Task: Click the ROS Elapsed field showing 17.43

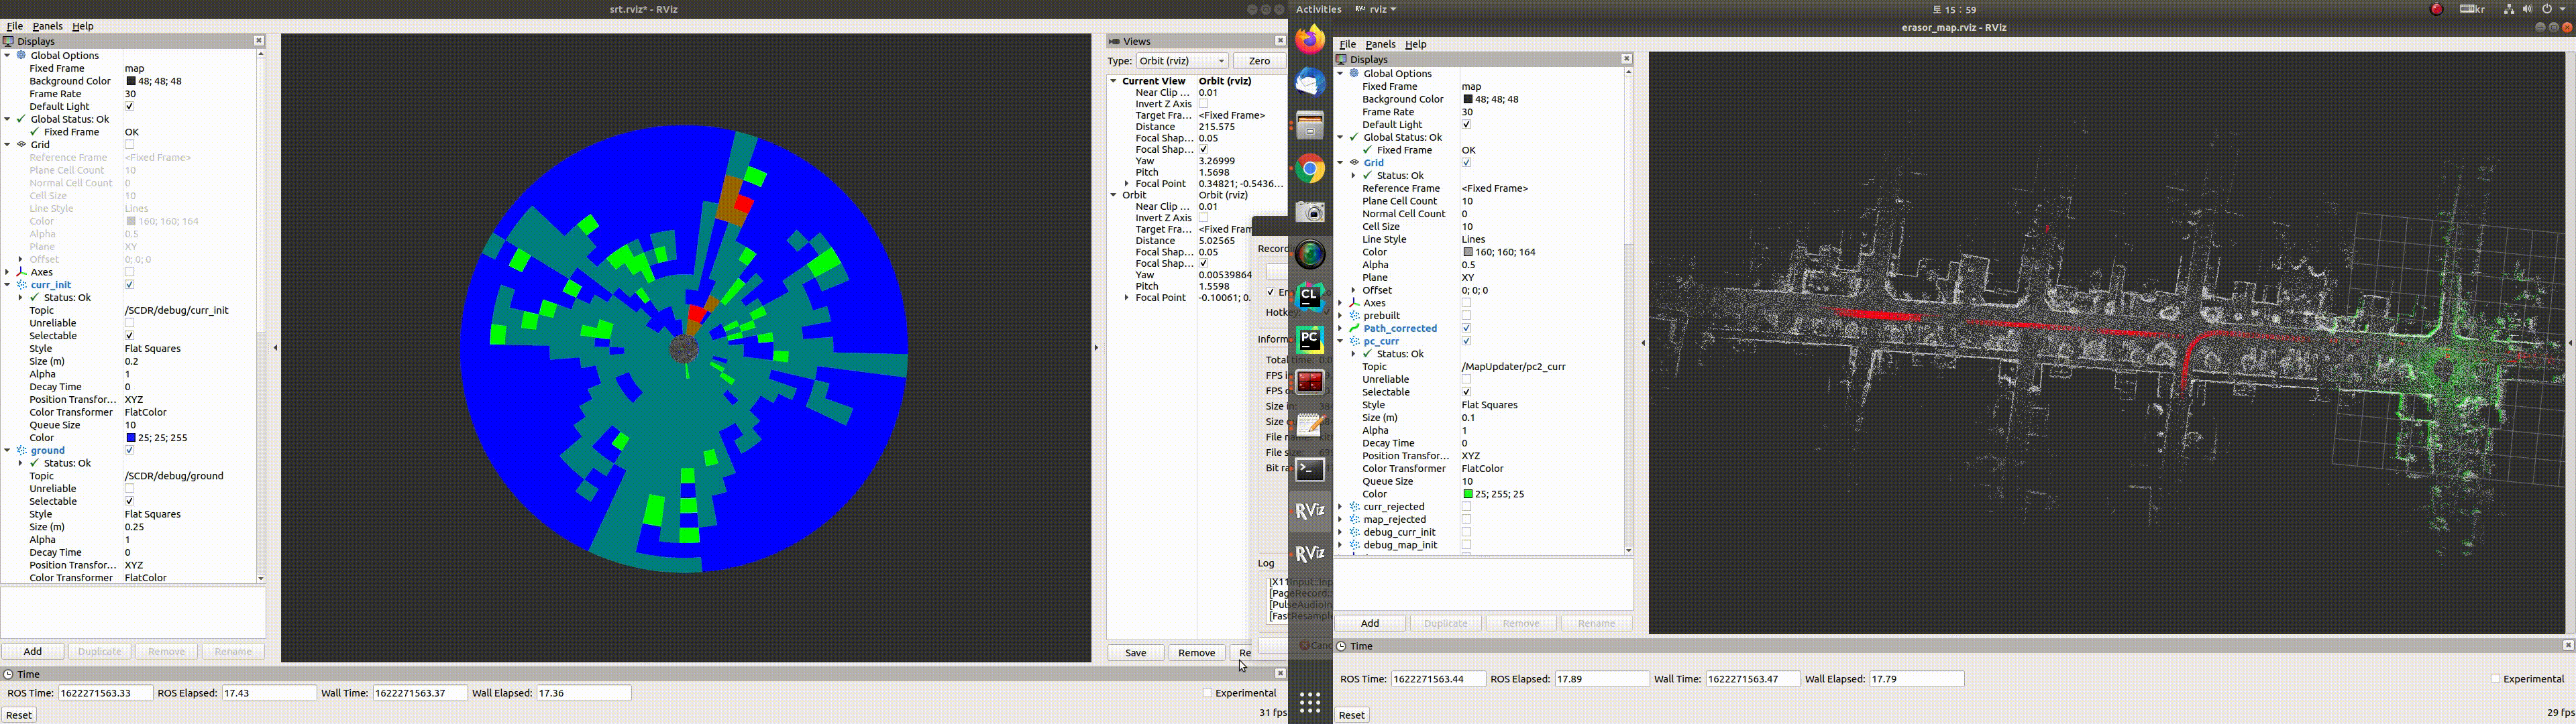Action: click(267, 693)
